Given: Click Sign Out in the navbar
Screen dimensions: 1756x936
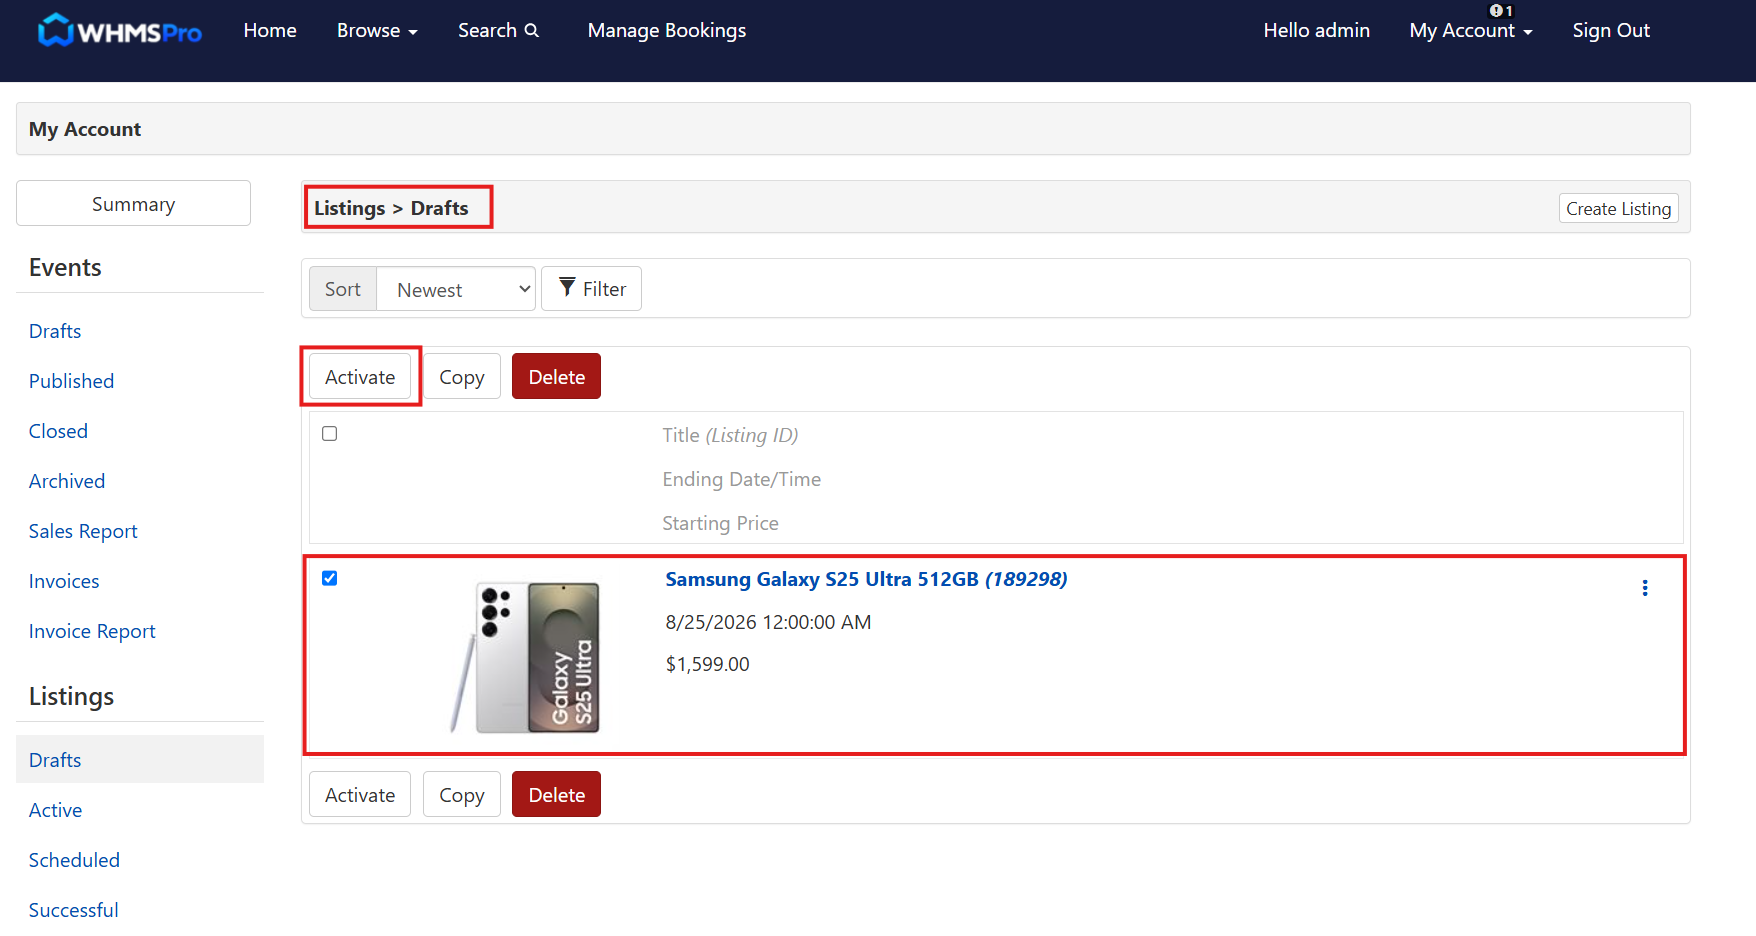Looking at the screenshot, I should [x=1611, y=31].
